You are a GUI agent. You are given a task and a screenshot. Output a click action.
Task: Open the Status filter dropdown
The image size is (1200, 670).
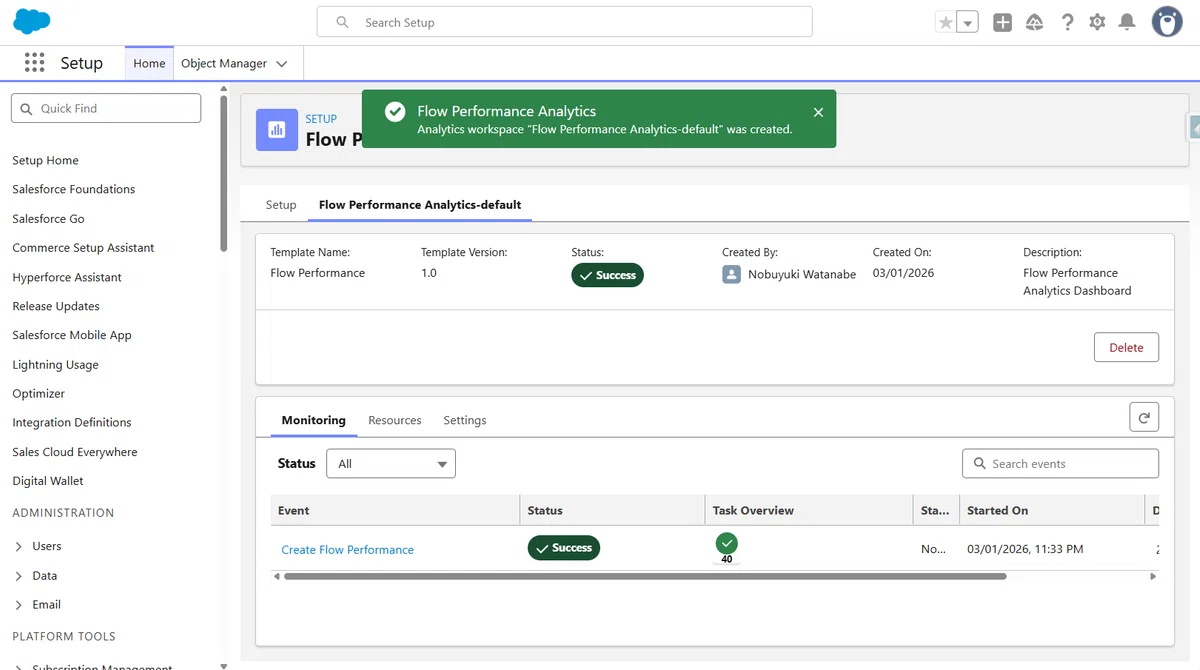coord(391,464)
